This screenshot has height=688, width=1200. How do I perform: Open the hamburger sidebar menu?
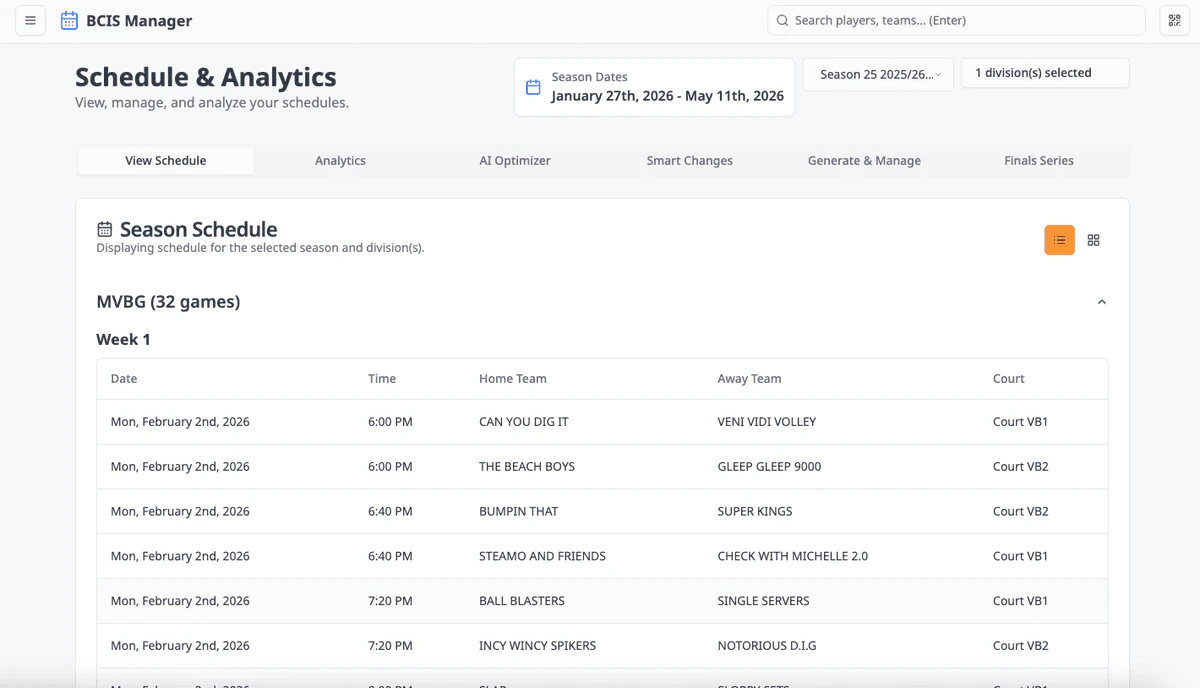(30, 21)
